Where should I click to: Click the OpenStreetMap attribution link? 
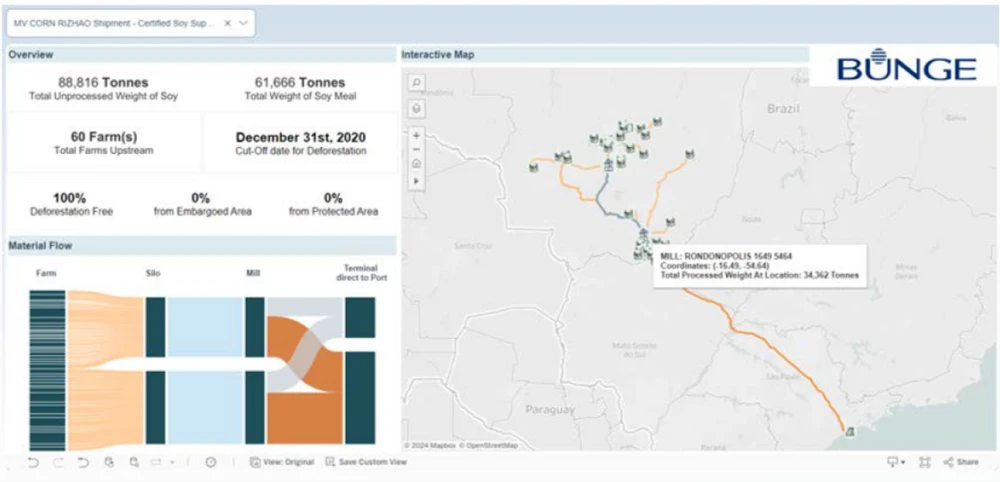490,445
